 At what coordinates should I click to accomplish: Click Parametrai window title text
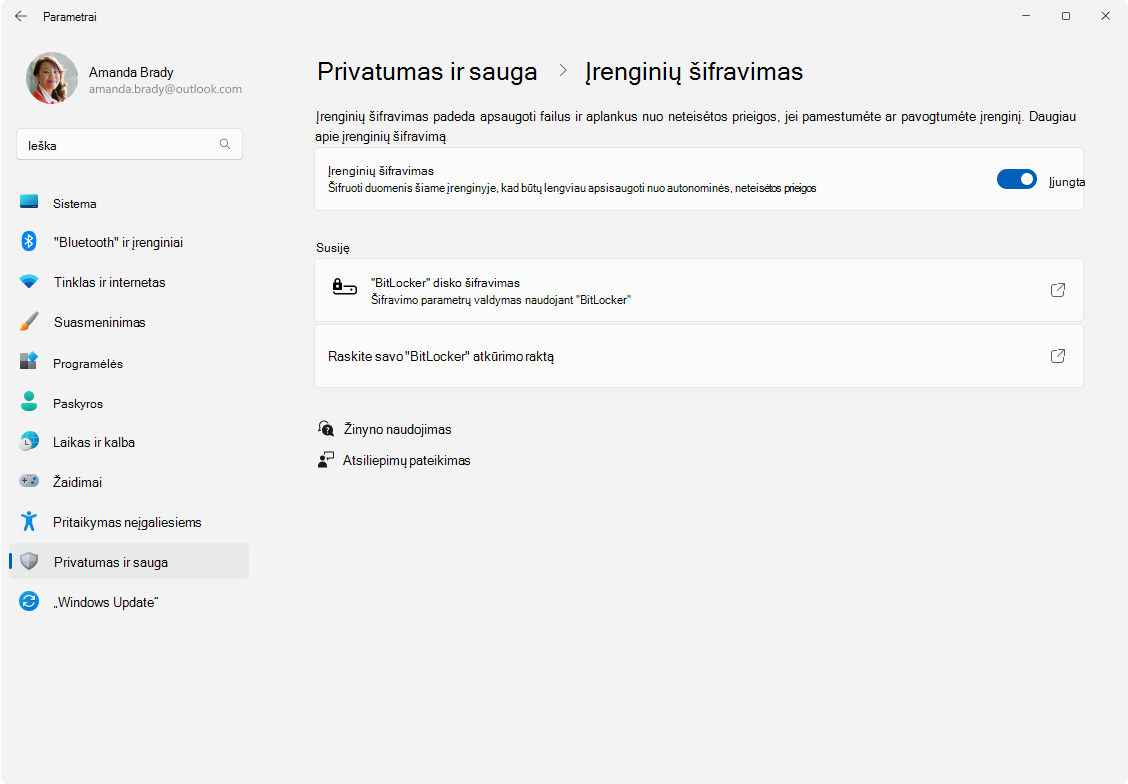tap(70, 17)
